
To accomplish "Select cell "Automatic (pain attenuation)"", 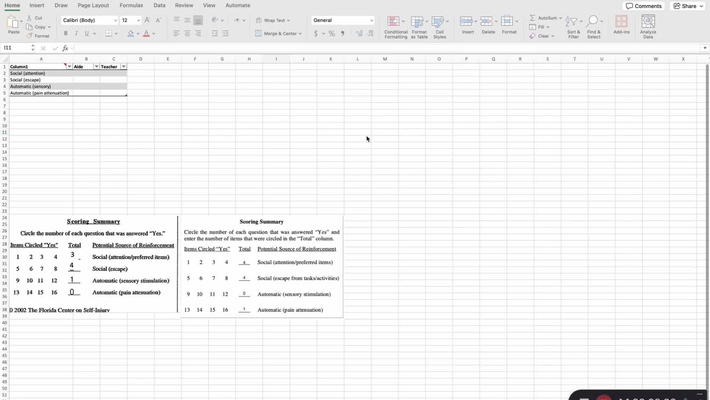I will pyautogui.click(x=41, y=93).
